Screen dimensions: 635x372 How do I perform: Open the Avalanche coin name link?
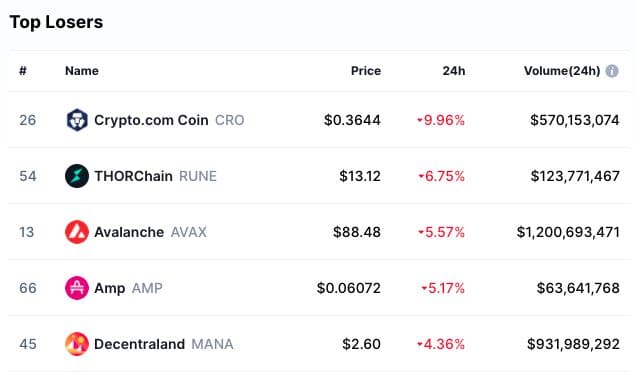[129, 232]
